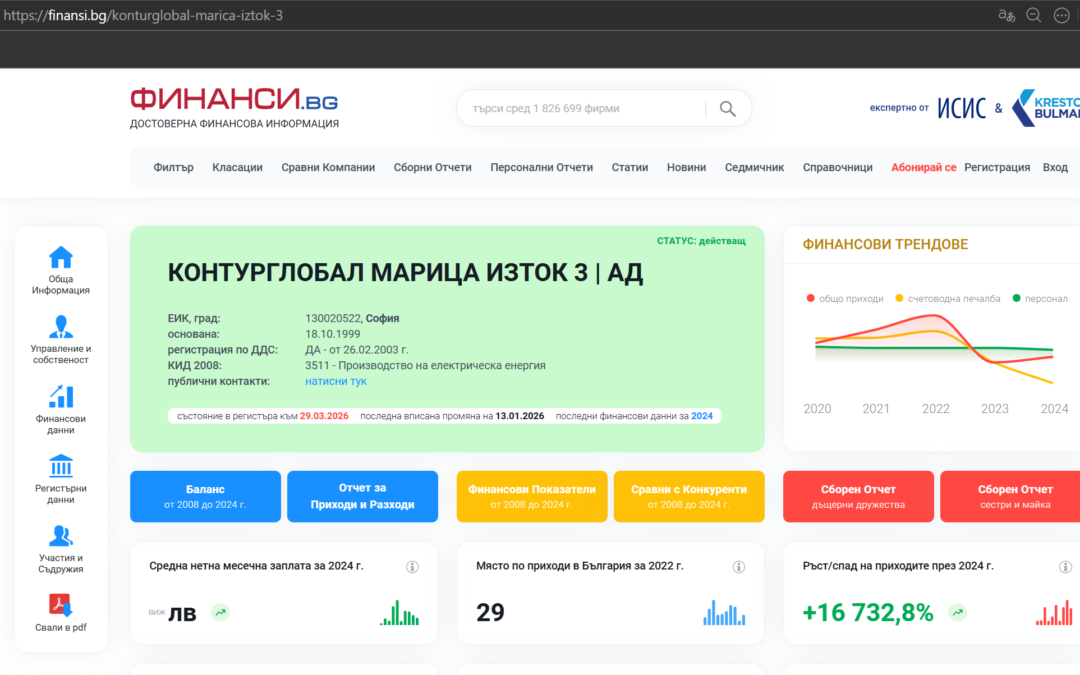
Task: Click the 2024 latest financial data year
Action: point(702,416)
